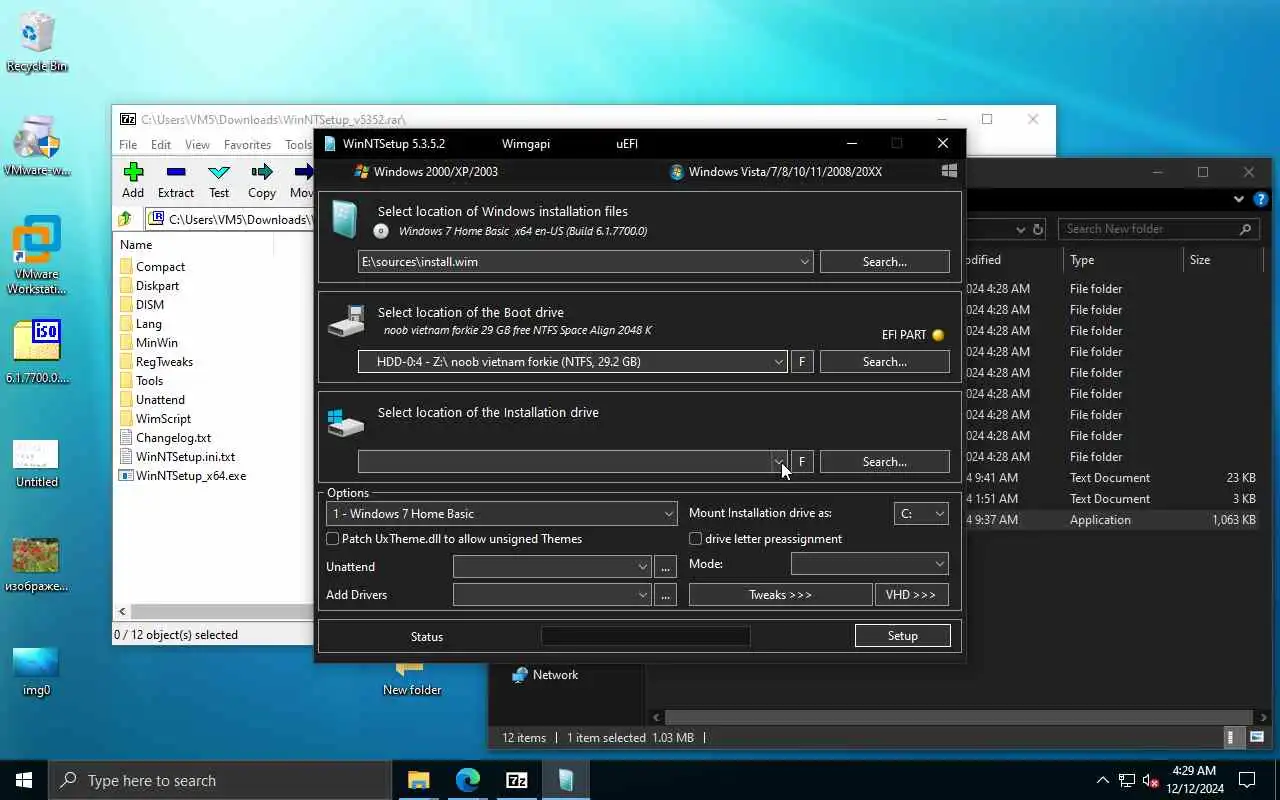Open the VHD >>> button

pyautogui.click(x=911, y=595)
